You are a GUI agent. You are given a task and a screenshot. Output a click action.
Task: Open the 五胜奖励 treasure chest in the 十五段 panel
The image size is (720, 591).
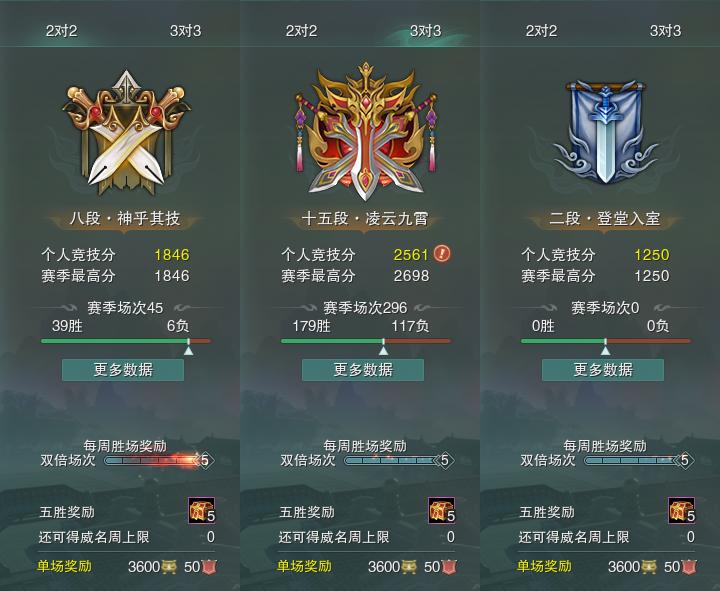(442, 510)
